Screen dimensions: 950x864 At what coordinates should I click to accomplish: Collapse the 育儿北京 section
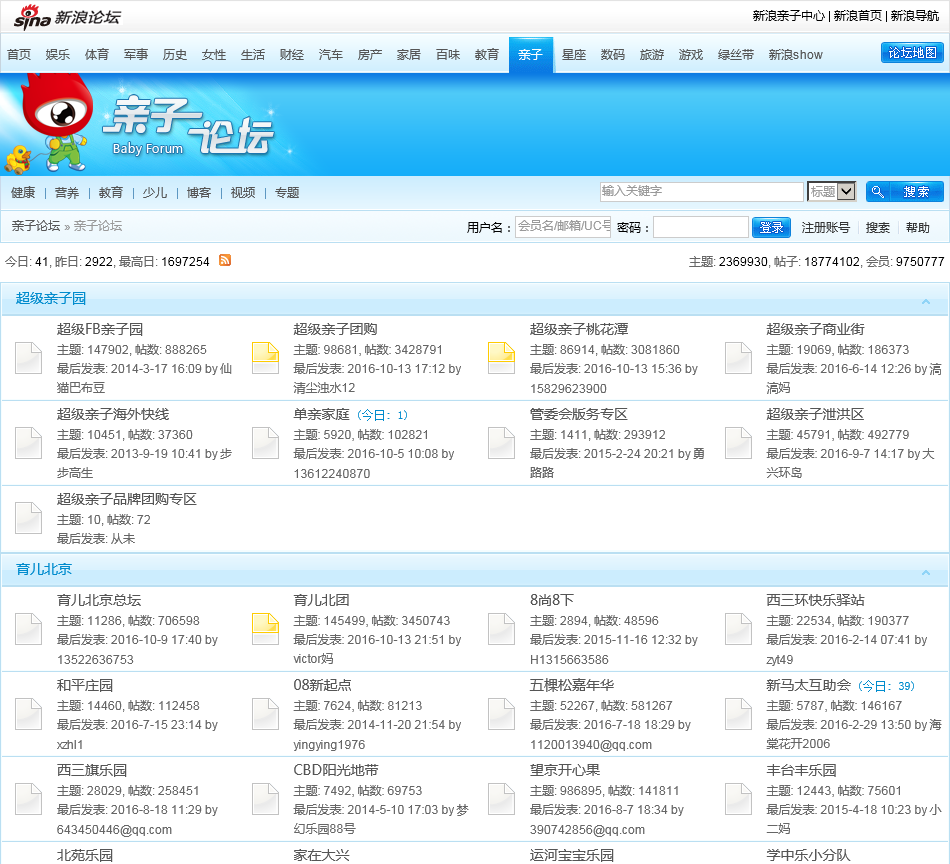pos(926,572)
